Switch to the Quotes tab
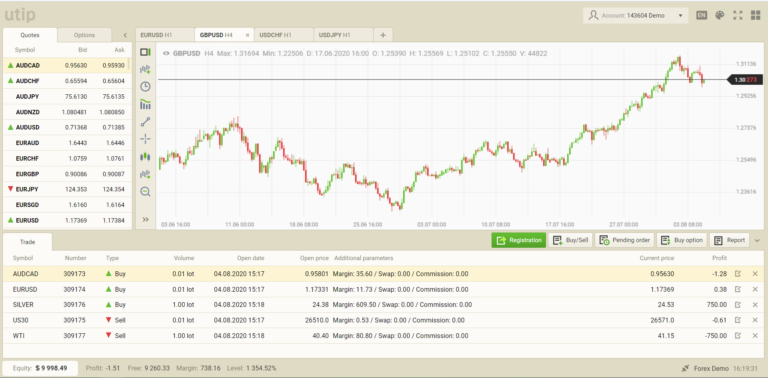Image resolution: width=768 pixels, height=378 pixels. tap(30, 35)
